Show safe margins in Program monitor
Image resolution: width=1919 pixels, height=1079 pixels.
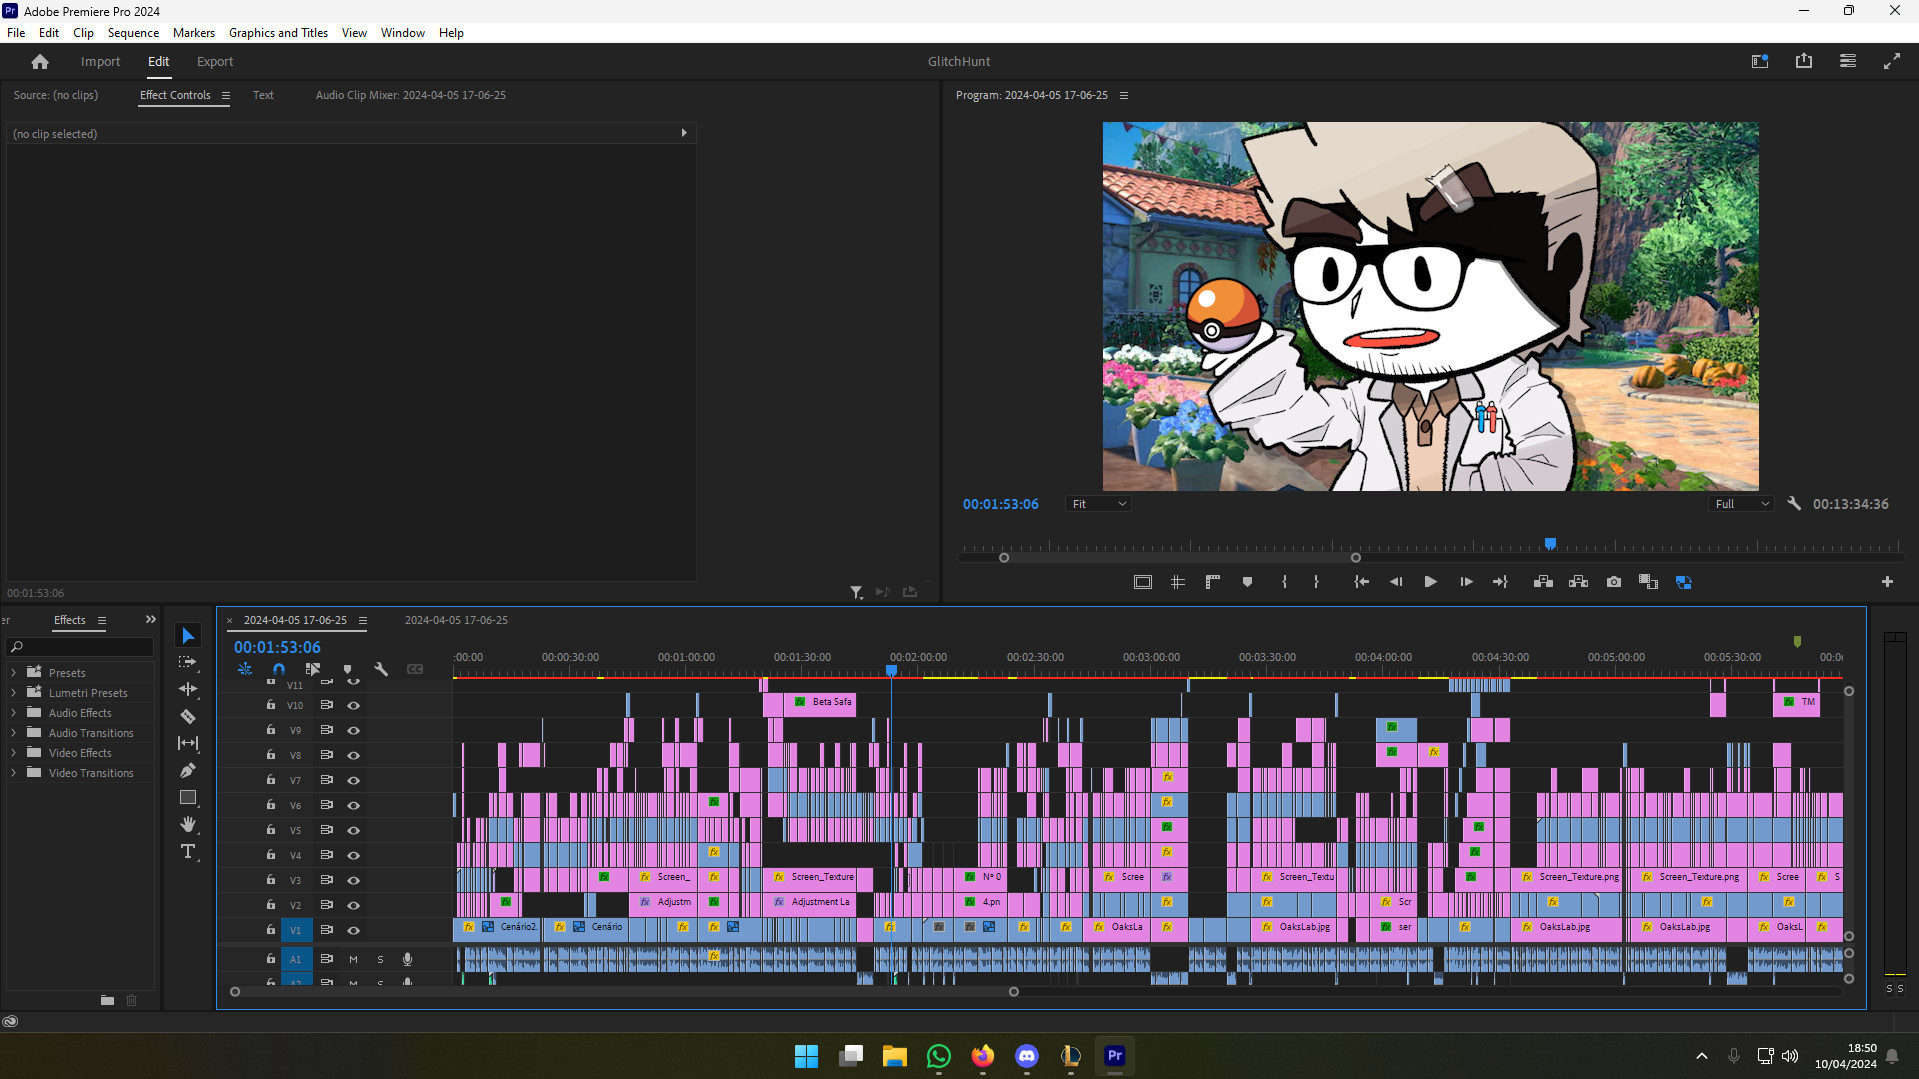click(1142, 582)
